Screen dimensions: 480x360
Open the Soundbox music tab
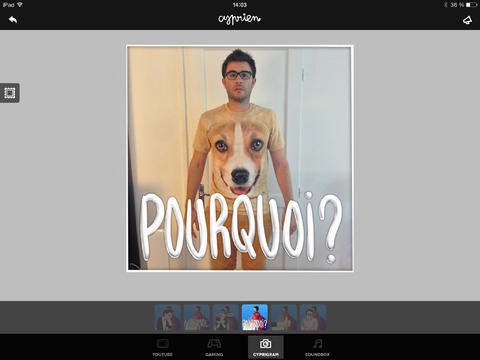[x=317, y=347]
